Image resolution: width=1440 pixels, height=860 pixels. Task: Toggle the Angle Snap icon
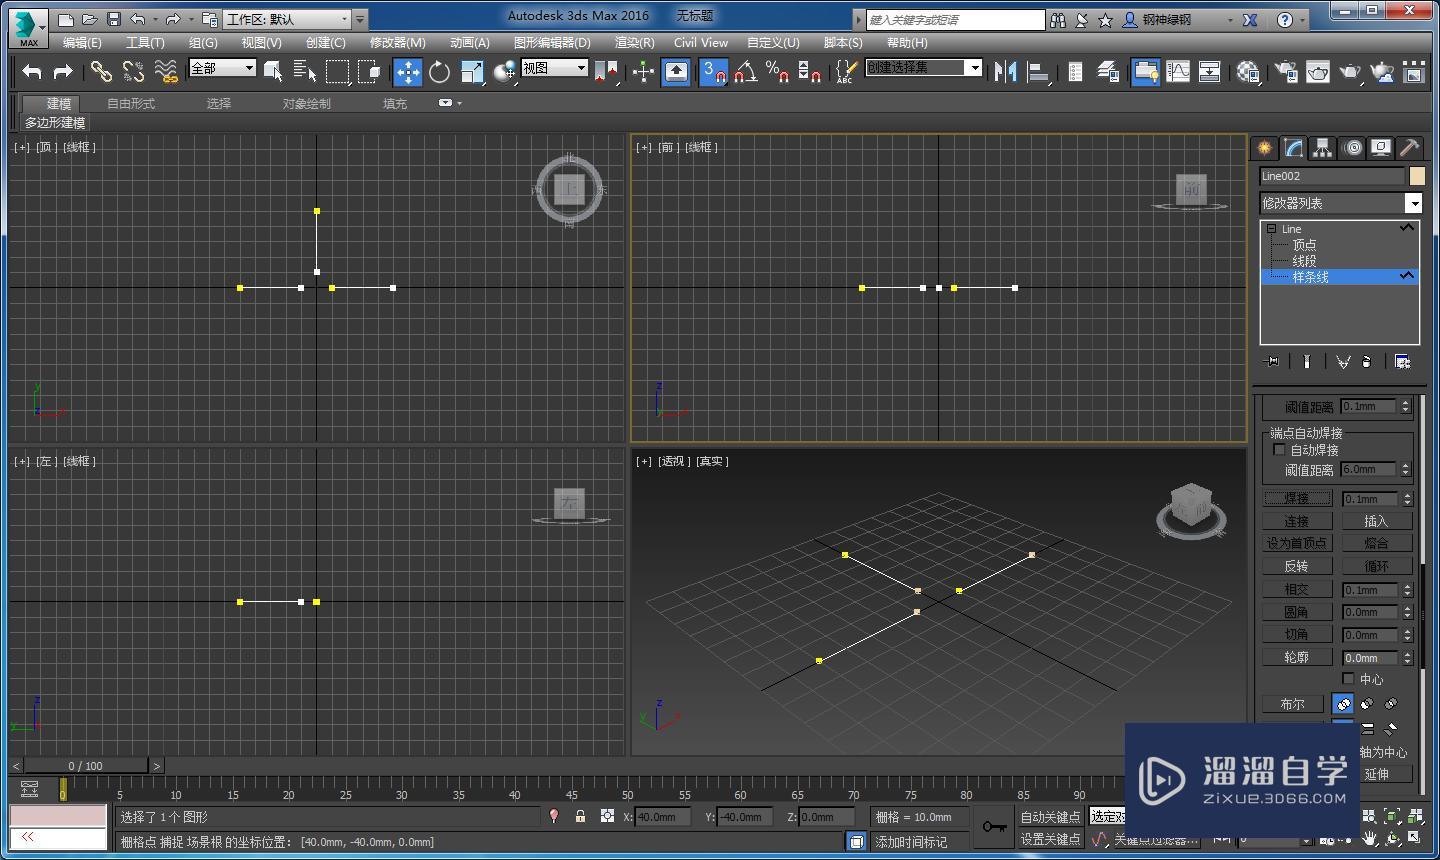tap(745, 71)
